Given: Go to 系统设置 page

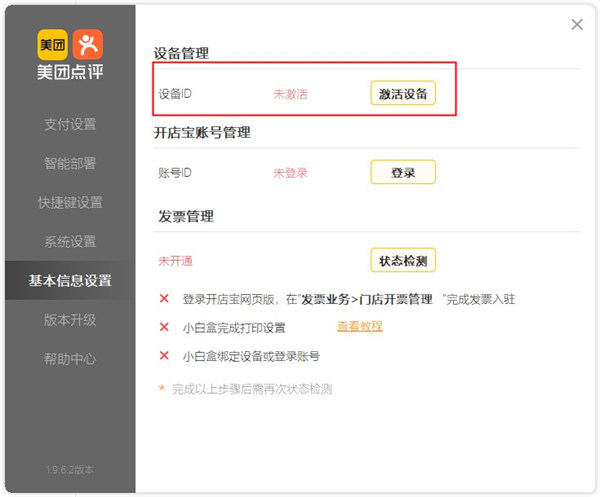Looking at the screenshot, I should (x=70, y=242).
